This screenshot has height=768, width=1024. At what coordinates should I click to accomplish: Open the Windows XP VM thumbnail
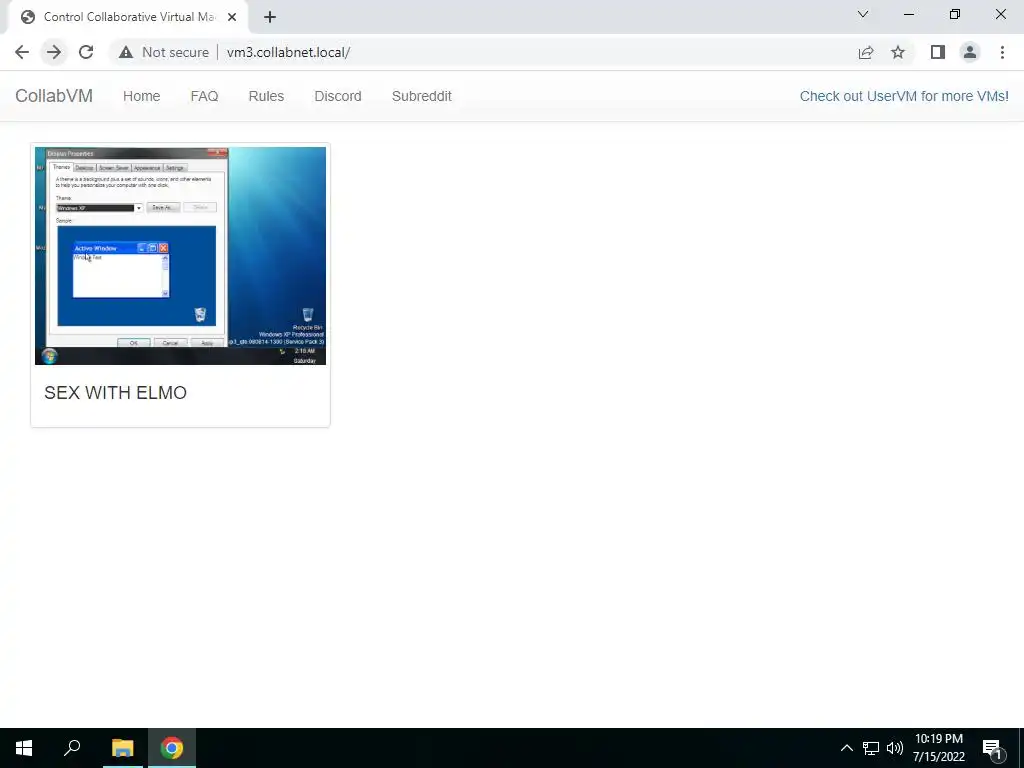tap(180, 255)
